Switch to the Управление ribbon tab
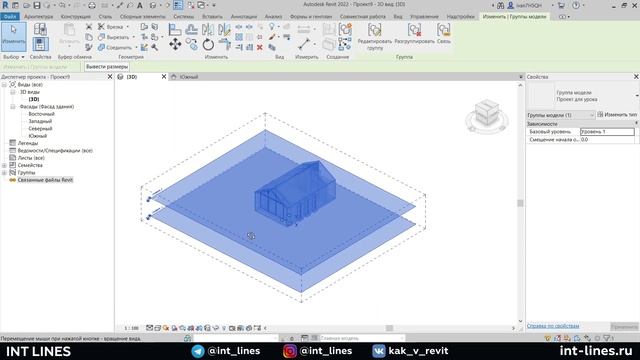This screenshot has width=640, height=360. [x=424, y=17]
